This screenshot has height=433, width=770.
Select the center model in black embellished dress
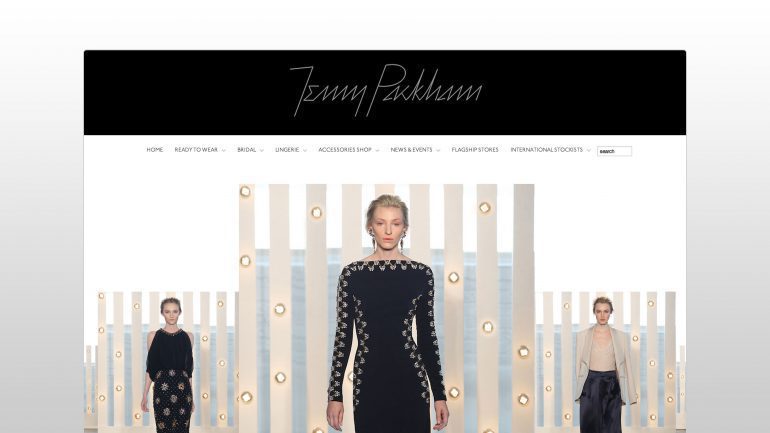pyautogui.click(x=386, y=308)
